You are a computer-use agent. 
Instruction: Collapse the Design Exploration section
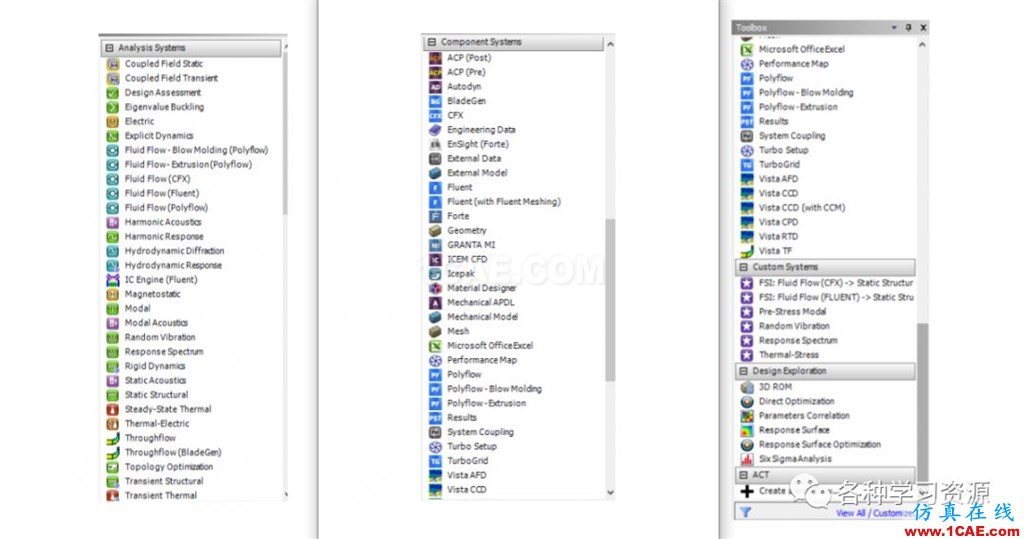click(743, 371)
